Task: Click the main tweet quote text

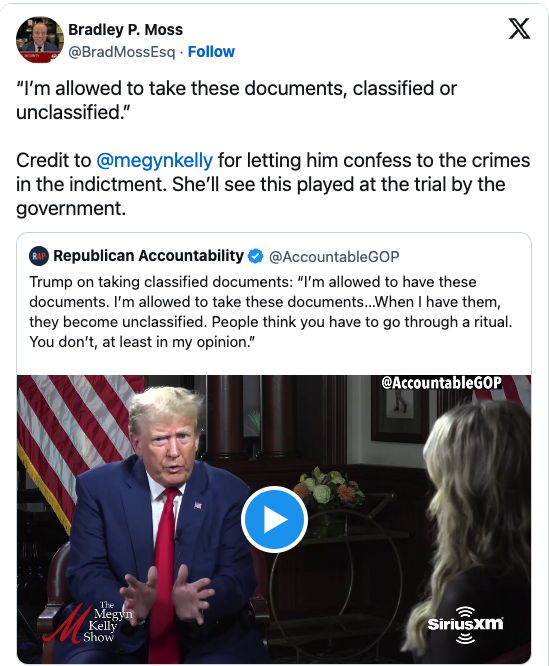Action: [x=236, y=100]
